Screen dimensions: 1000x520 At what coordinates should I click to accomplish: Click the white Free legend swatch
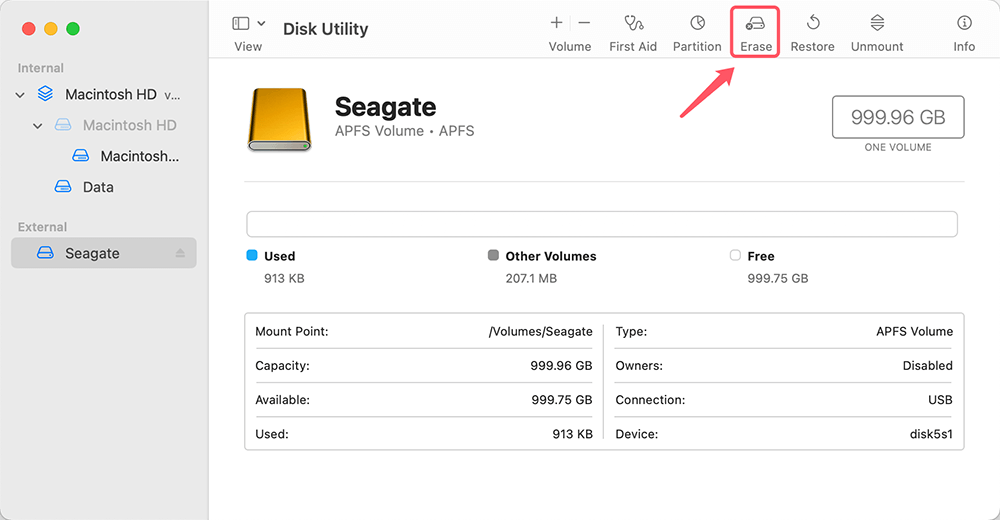[735, 255]
